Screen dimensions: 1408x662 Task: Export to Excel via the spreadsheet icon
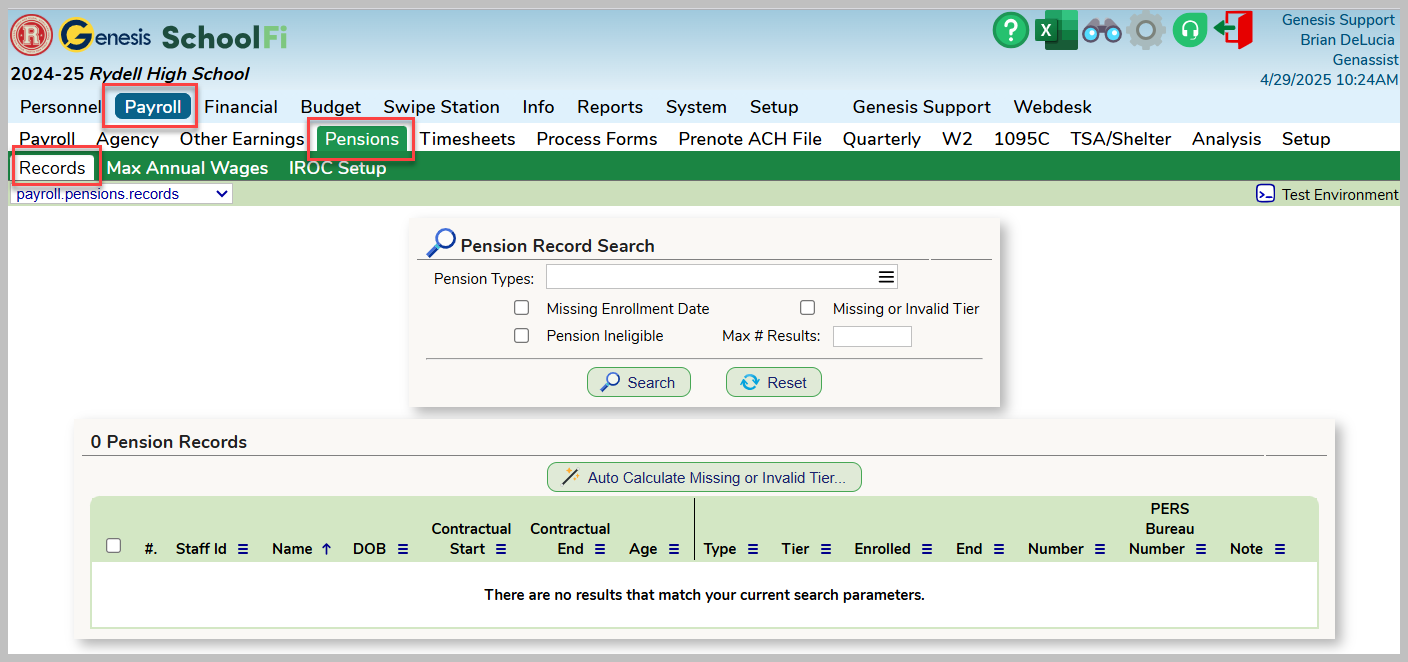point(1056,30)
